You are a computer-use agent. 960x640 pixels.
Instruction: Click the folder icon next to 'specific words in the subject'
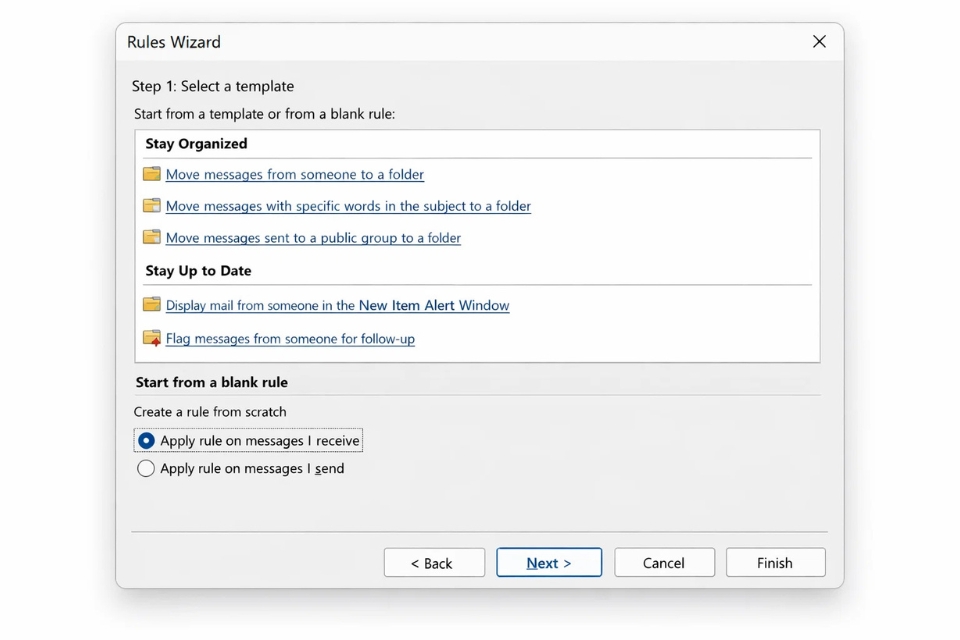coord(151,206)
